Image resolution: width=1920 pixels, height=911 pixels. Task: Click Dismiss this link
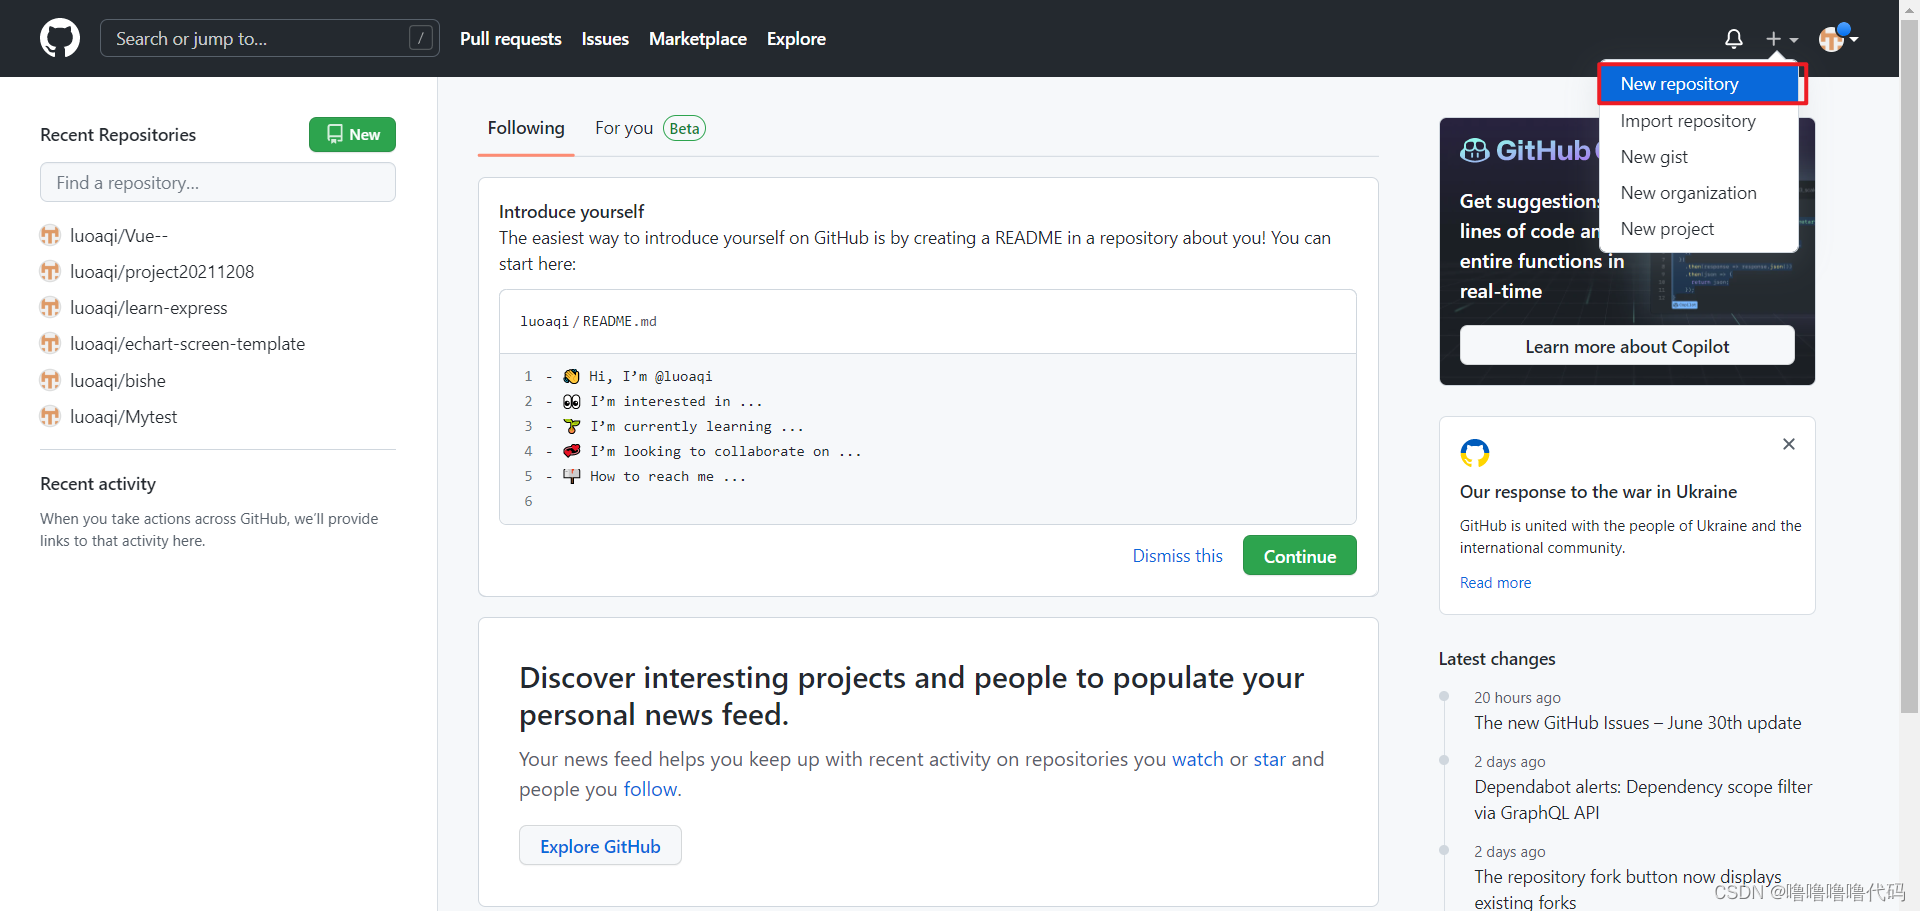coord(1177,556)
